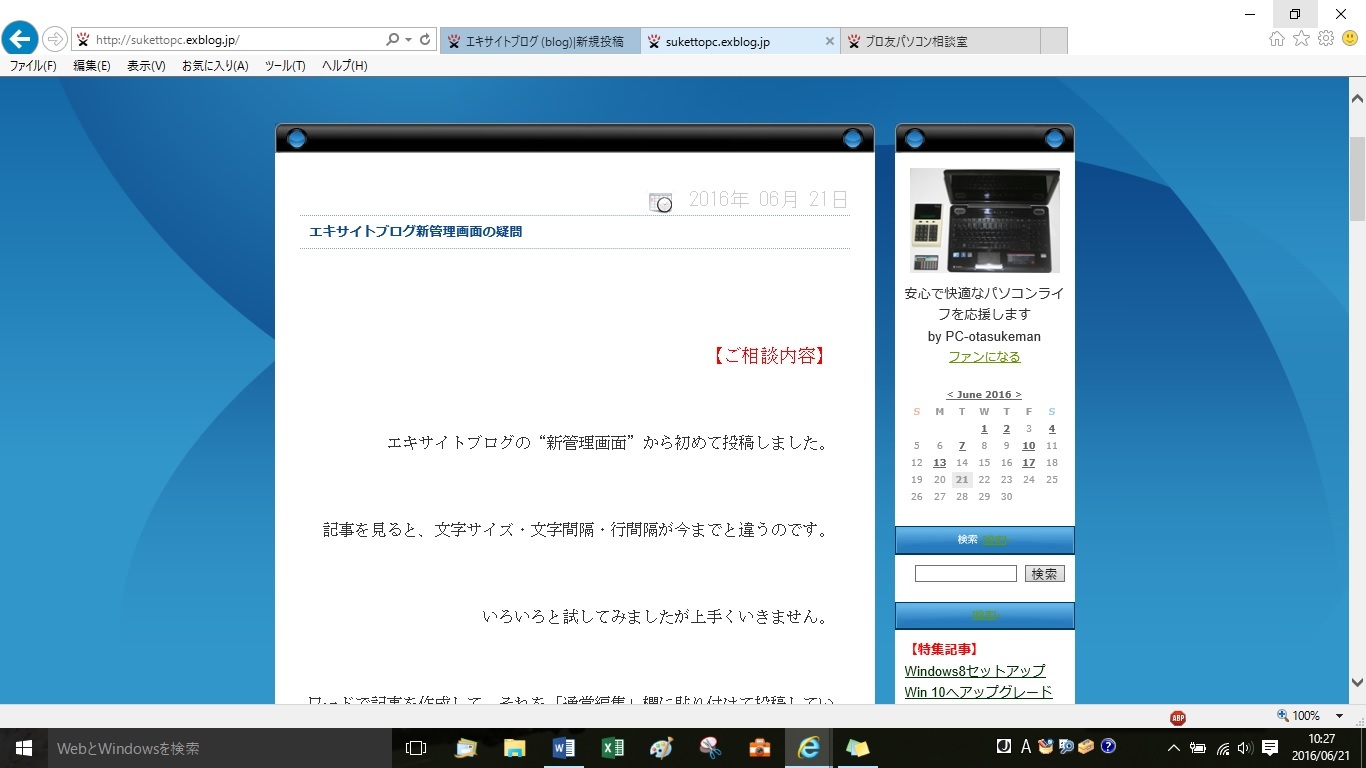Open the ツール(T) menu
This screenshot has height=768, width=1366.
pos(285,66)
